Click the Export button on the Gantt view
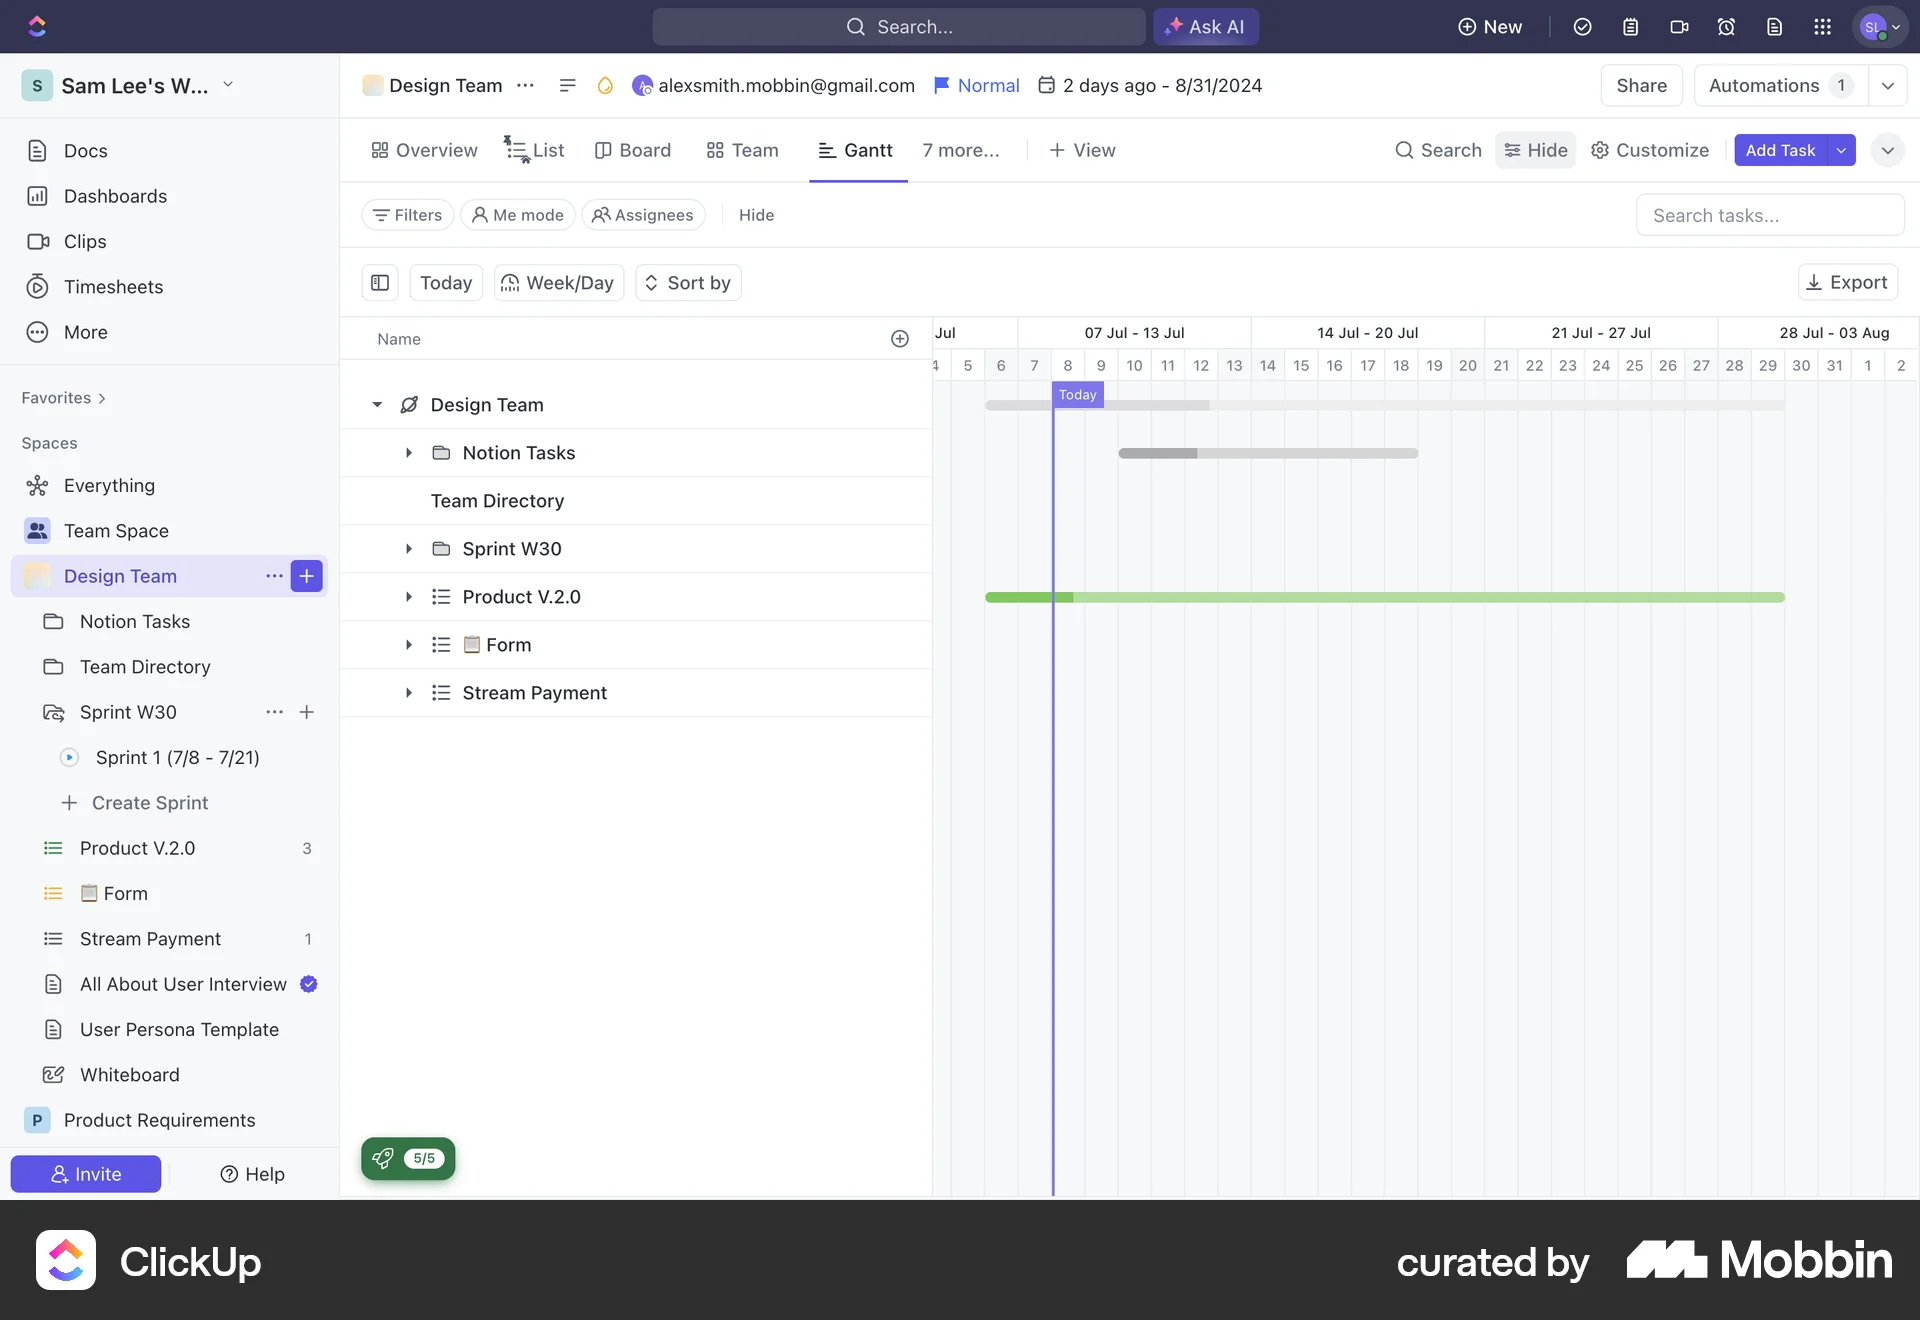 tap(1846, 282)
